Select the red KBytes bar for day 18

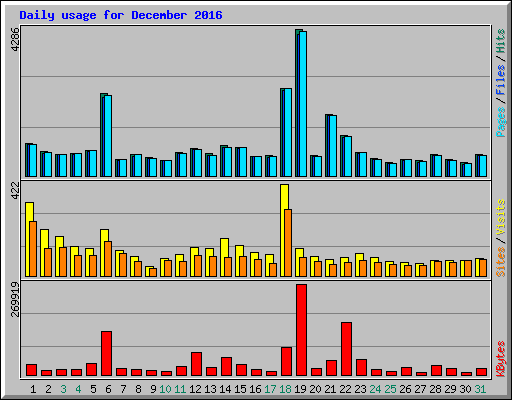[x=286, y=362]
